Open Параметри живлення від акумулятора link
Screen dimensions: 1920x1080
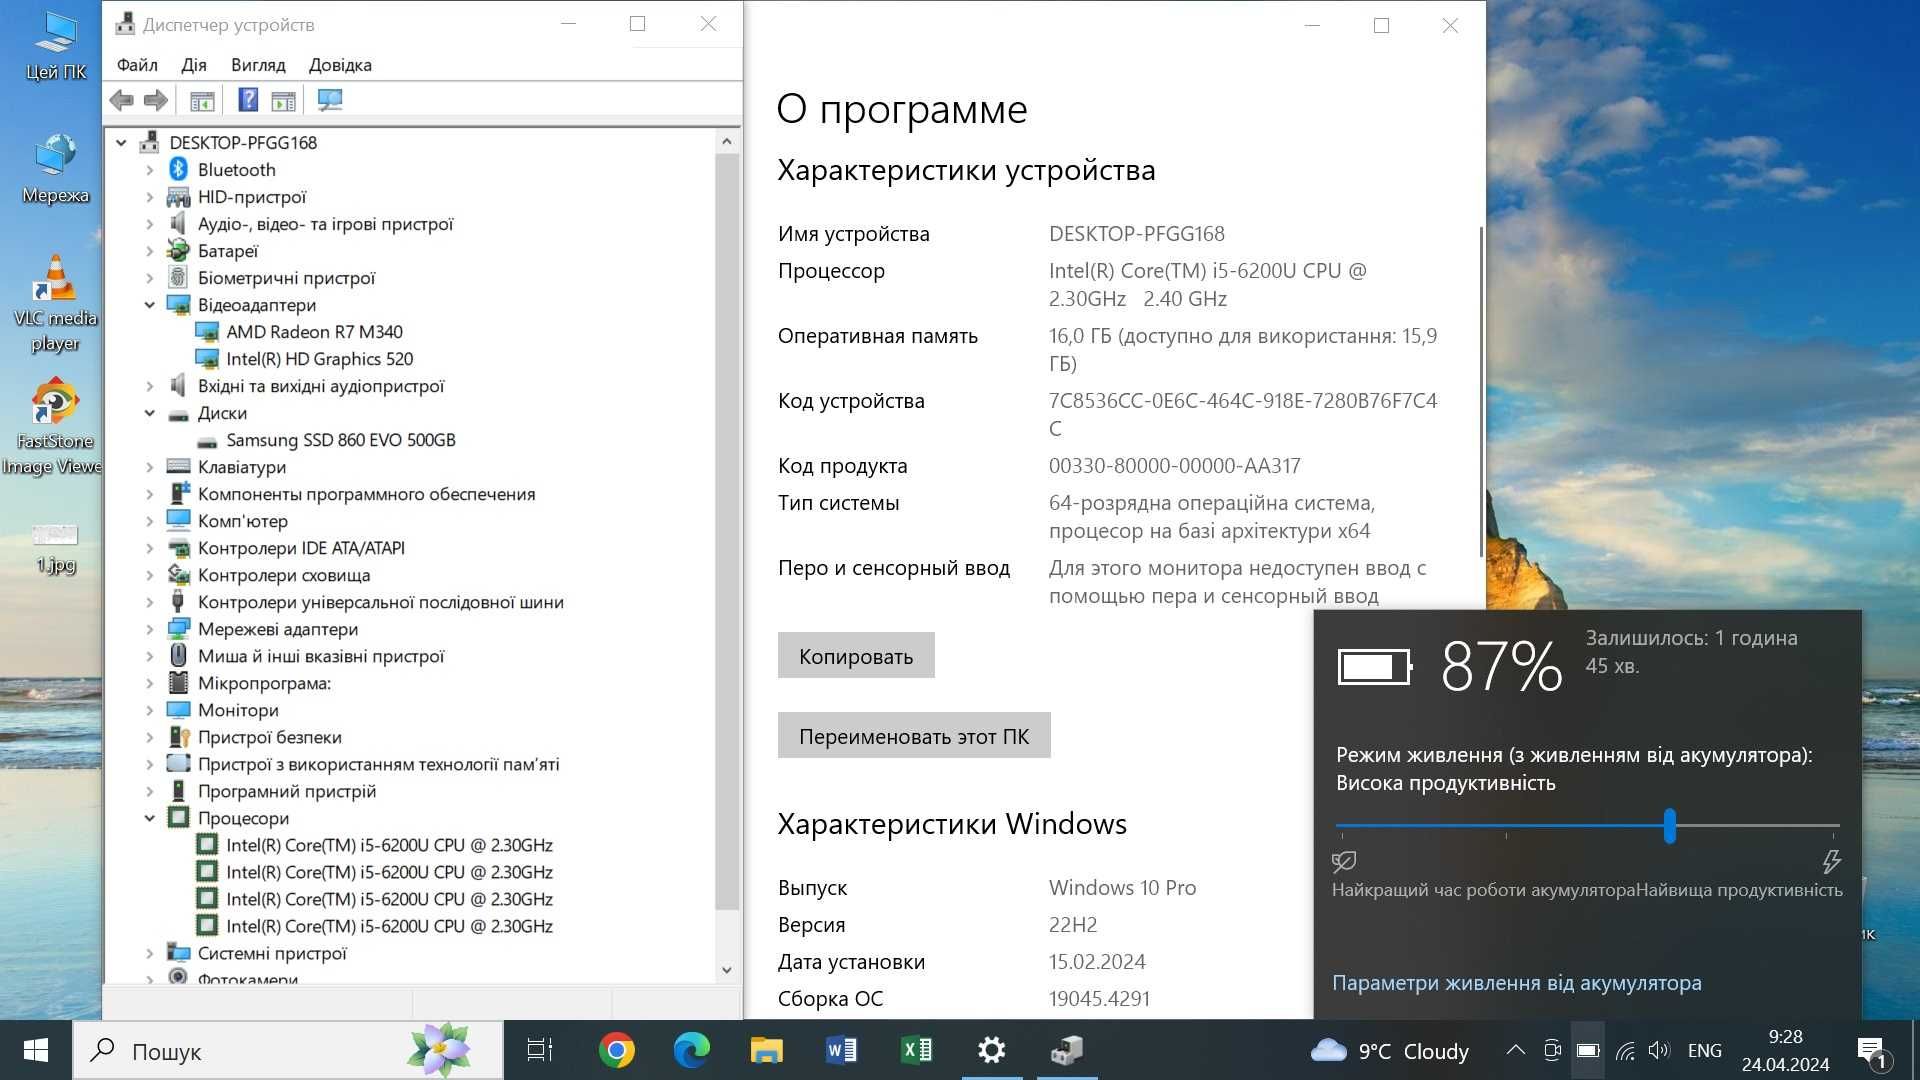[1516, 983]
